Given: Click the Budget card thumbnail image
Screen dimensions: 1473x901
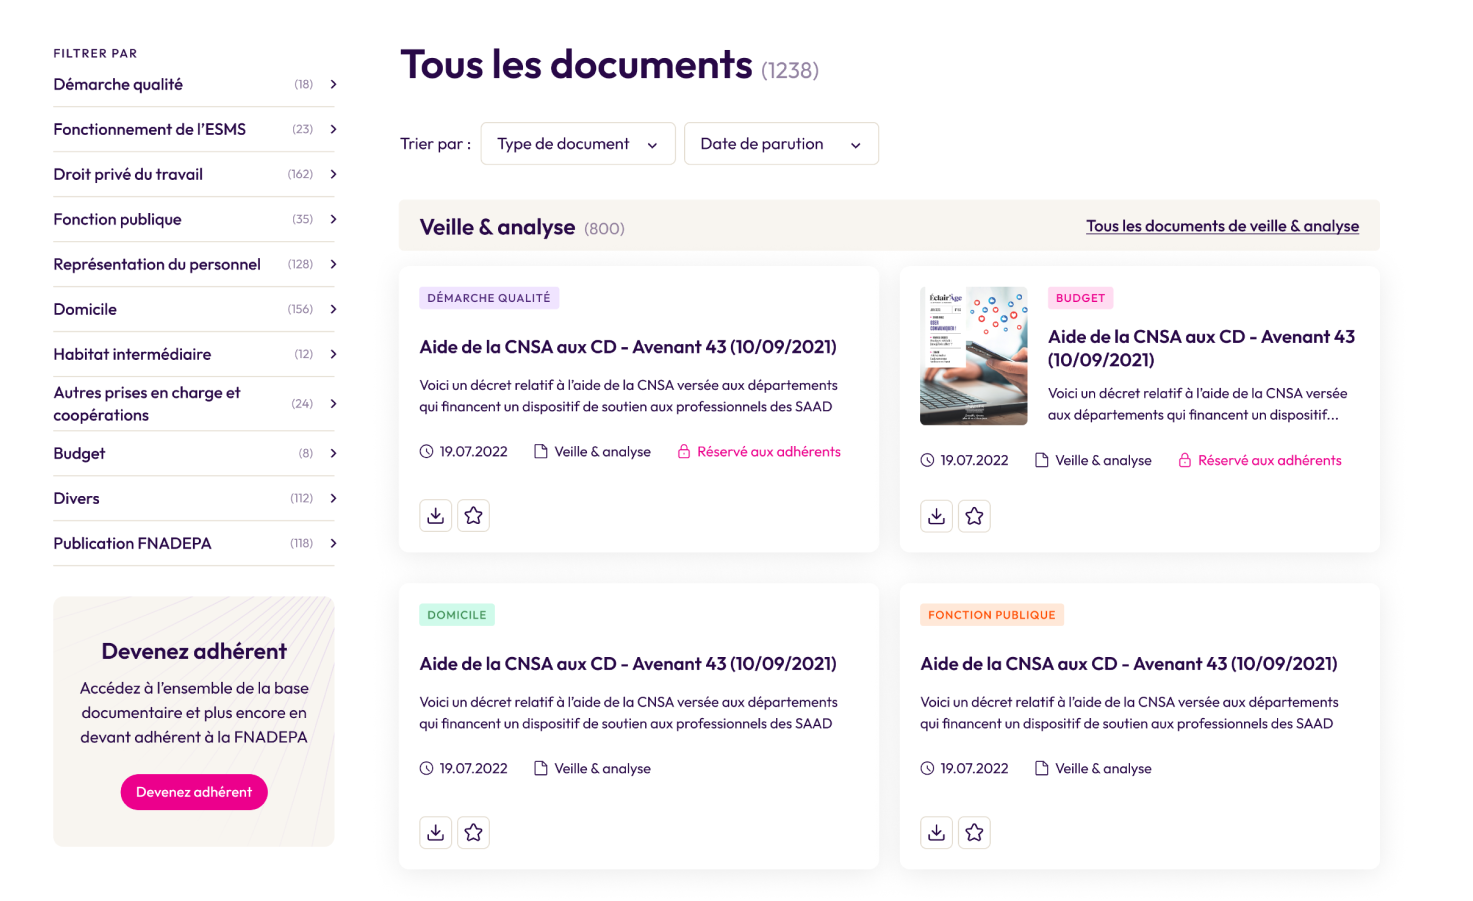Looking at the screenshot, I should [x=973, y=356].
